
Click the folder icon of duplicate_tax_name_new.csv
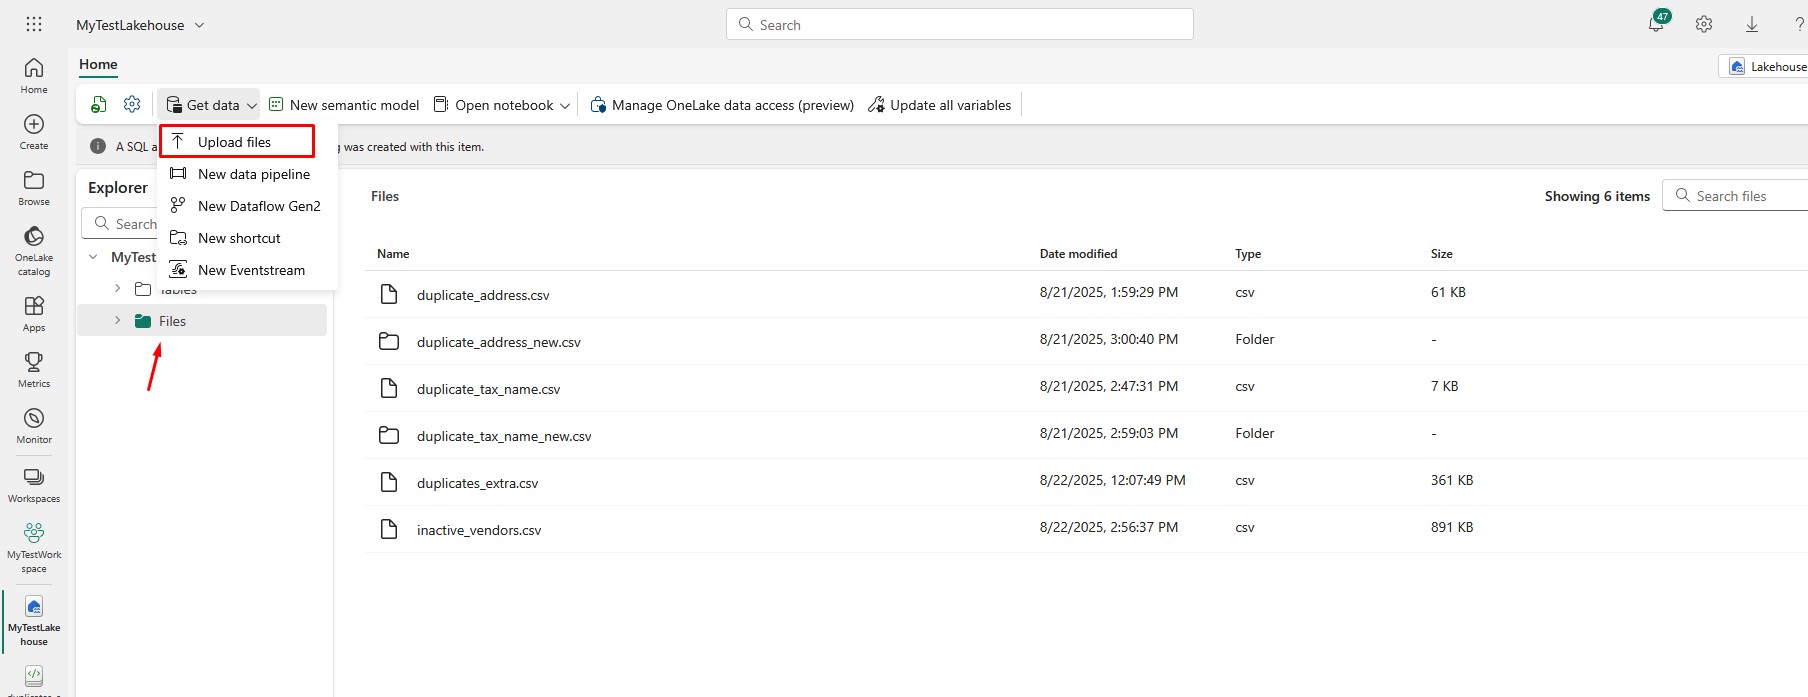(389, 435)
